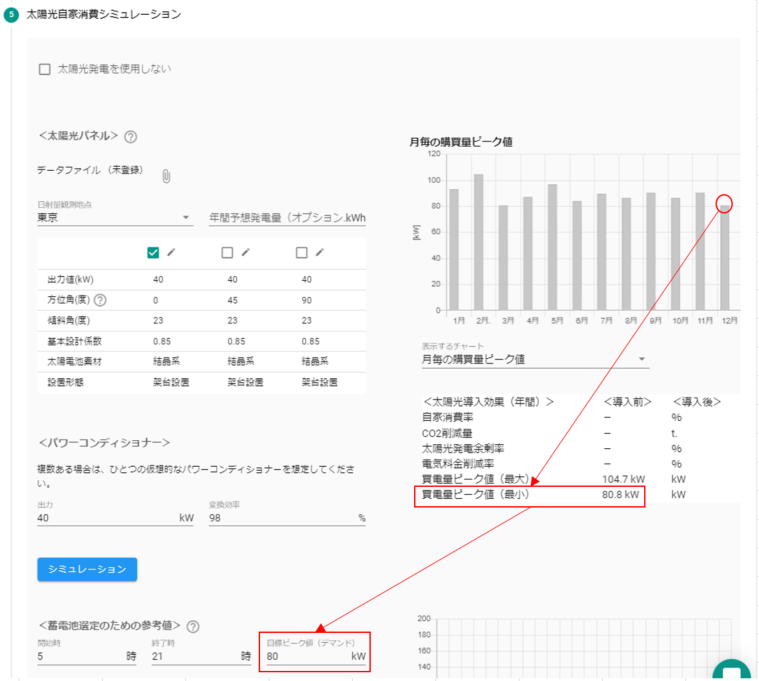Open help for 蓄電池選定のための参考値
The width and height of the screenshot is (759, 681).
[193, 627]
